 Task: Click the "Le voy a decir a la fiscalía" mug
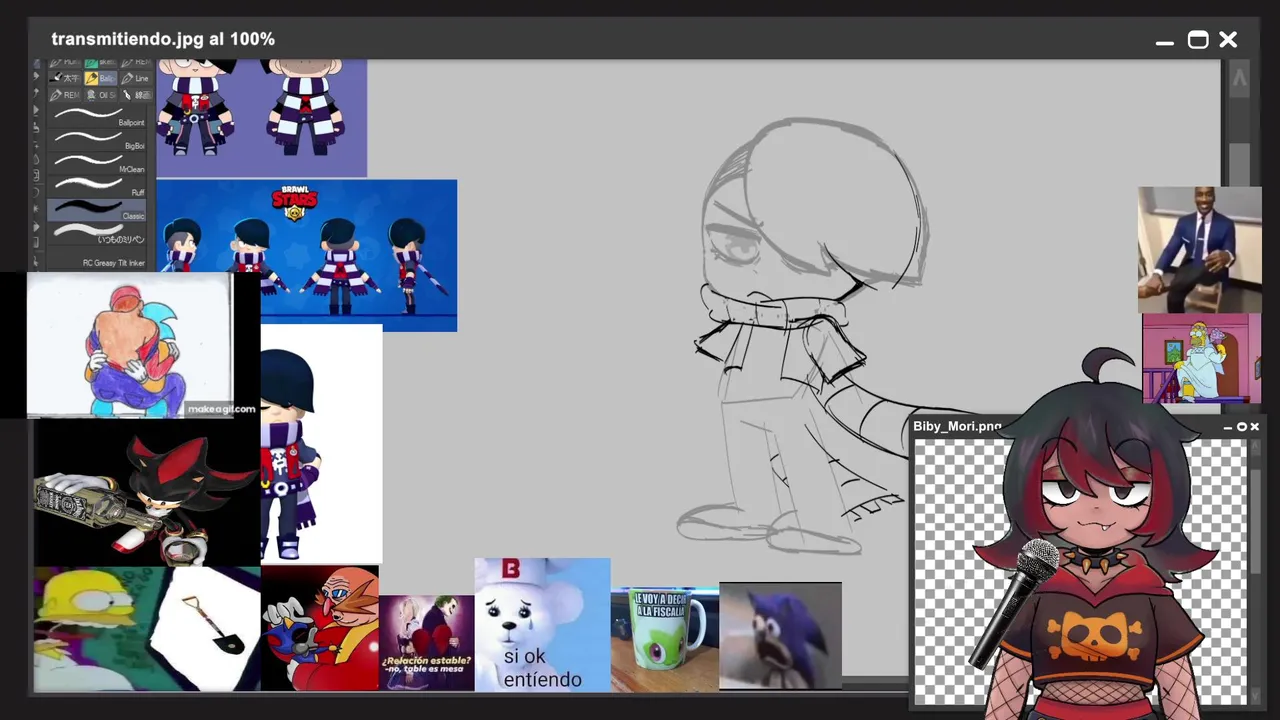665,640
